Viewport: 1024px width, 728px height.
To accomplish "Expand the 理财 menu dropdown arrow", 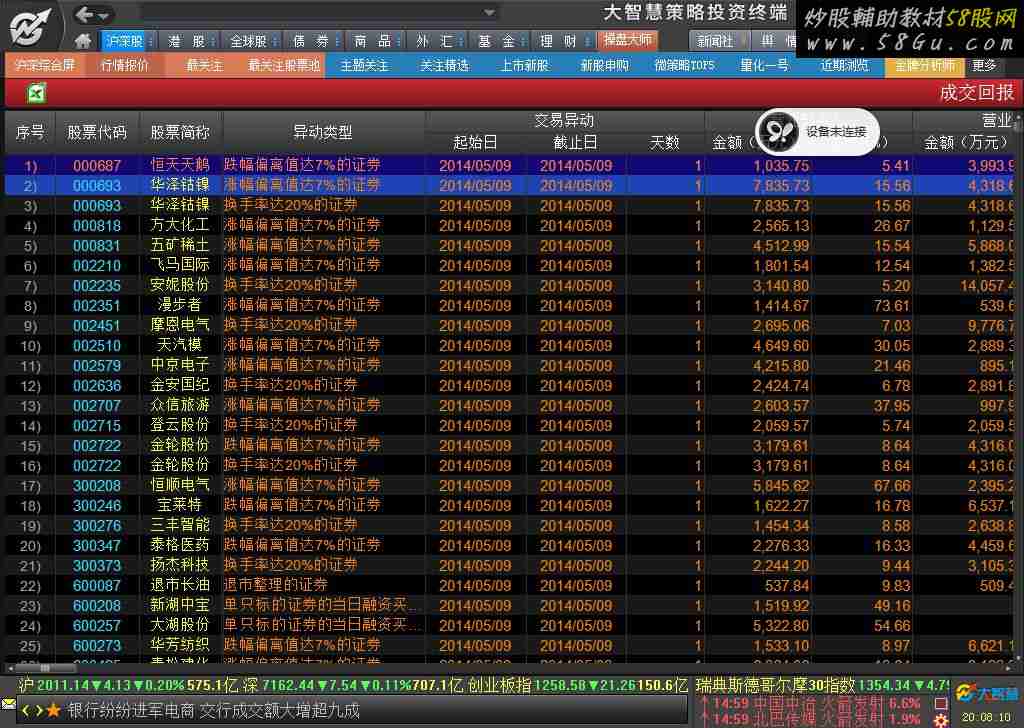I will click(x=586, y=42).
